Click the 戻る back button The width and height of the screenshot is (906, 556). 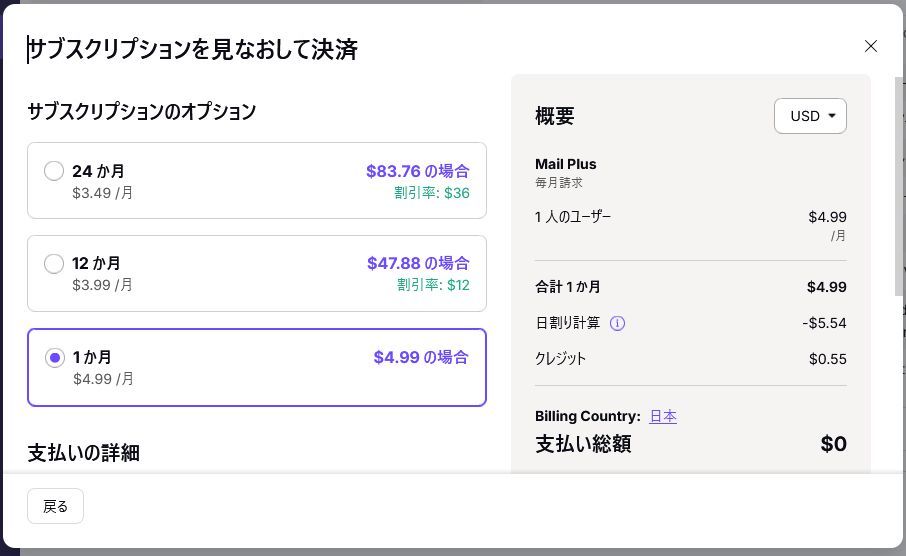(55, 506)
